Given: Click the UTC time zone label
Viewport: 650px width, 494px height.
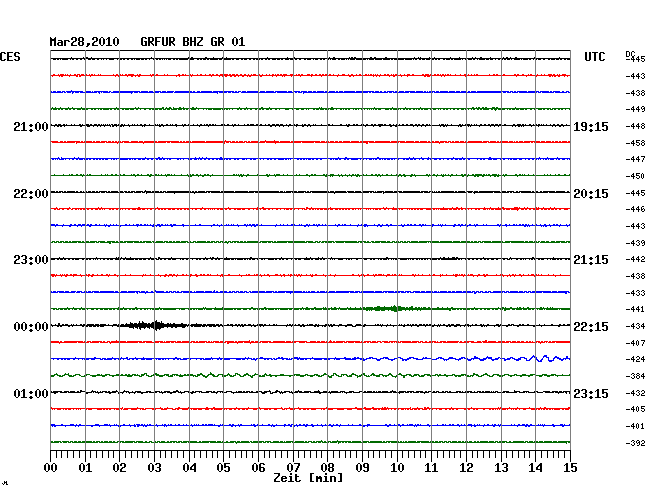Looking at the screenshot, I should tap(594, 57).
